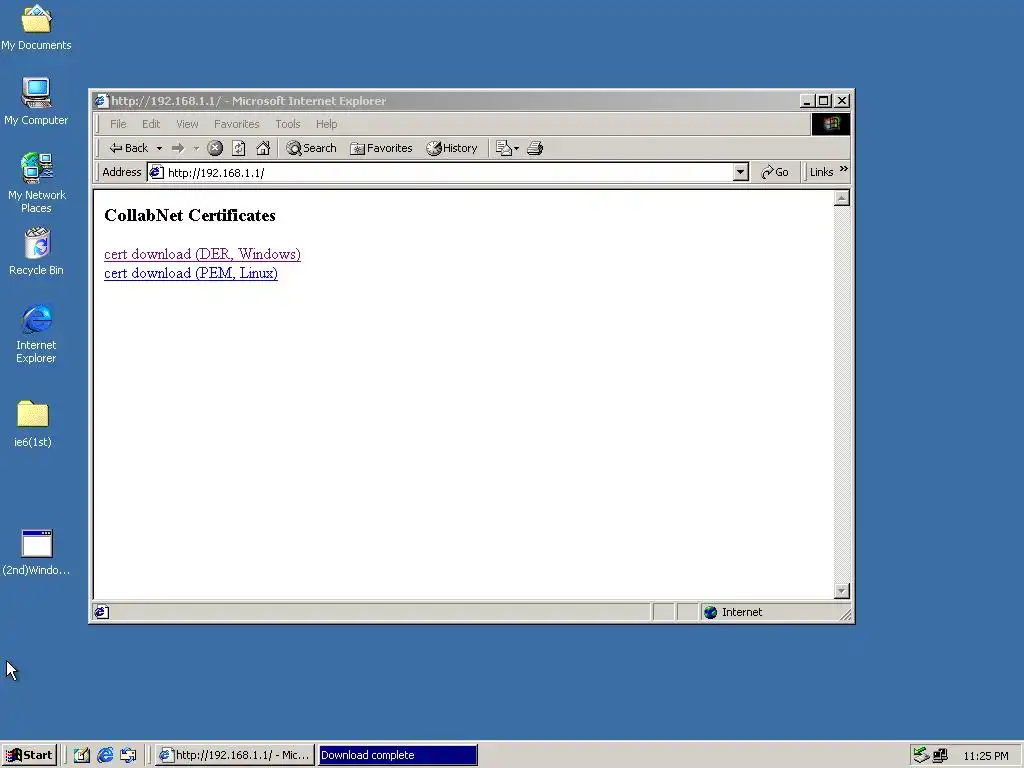Close the Internet Explorer window

842,101
